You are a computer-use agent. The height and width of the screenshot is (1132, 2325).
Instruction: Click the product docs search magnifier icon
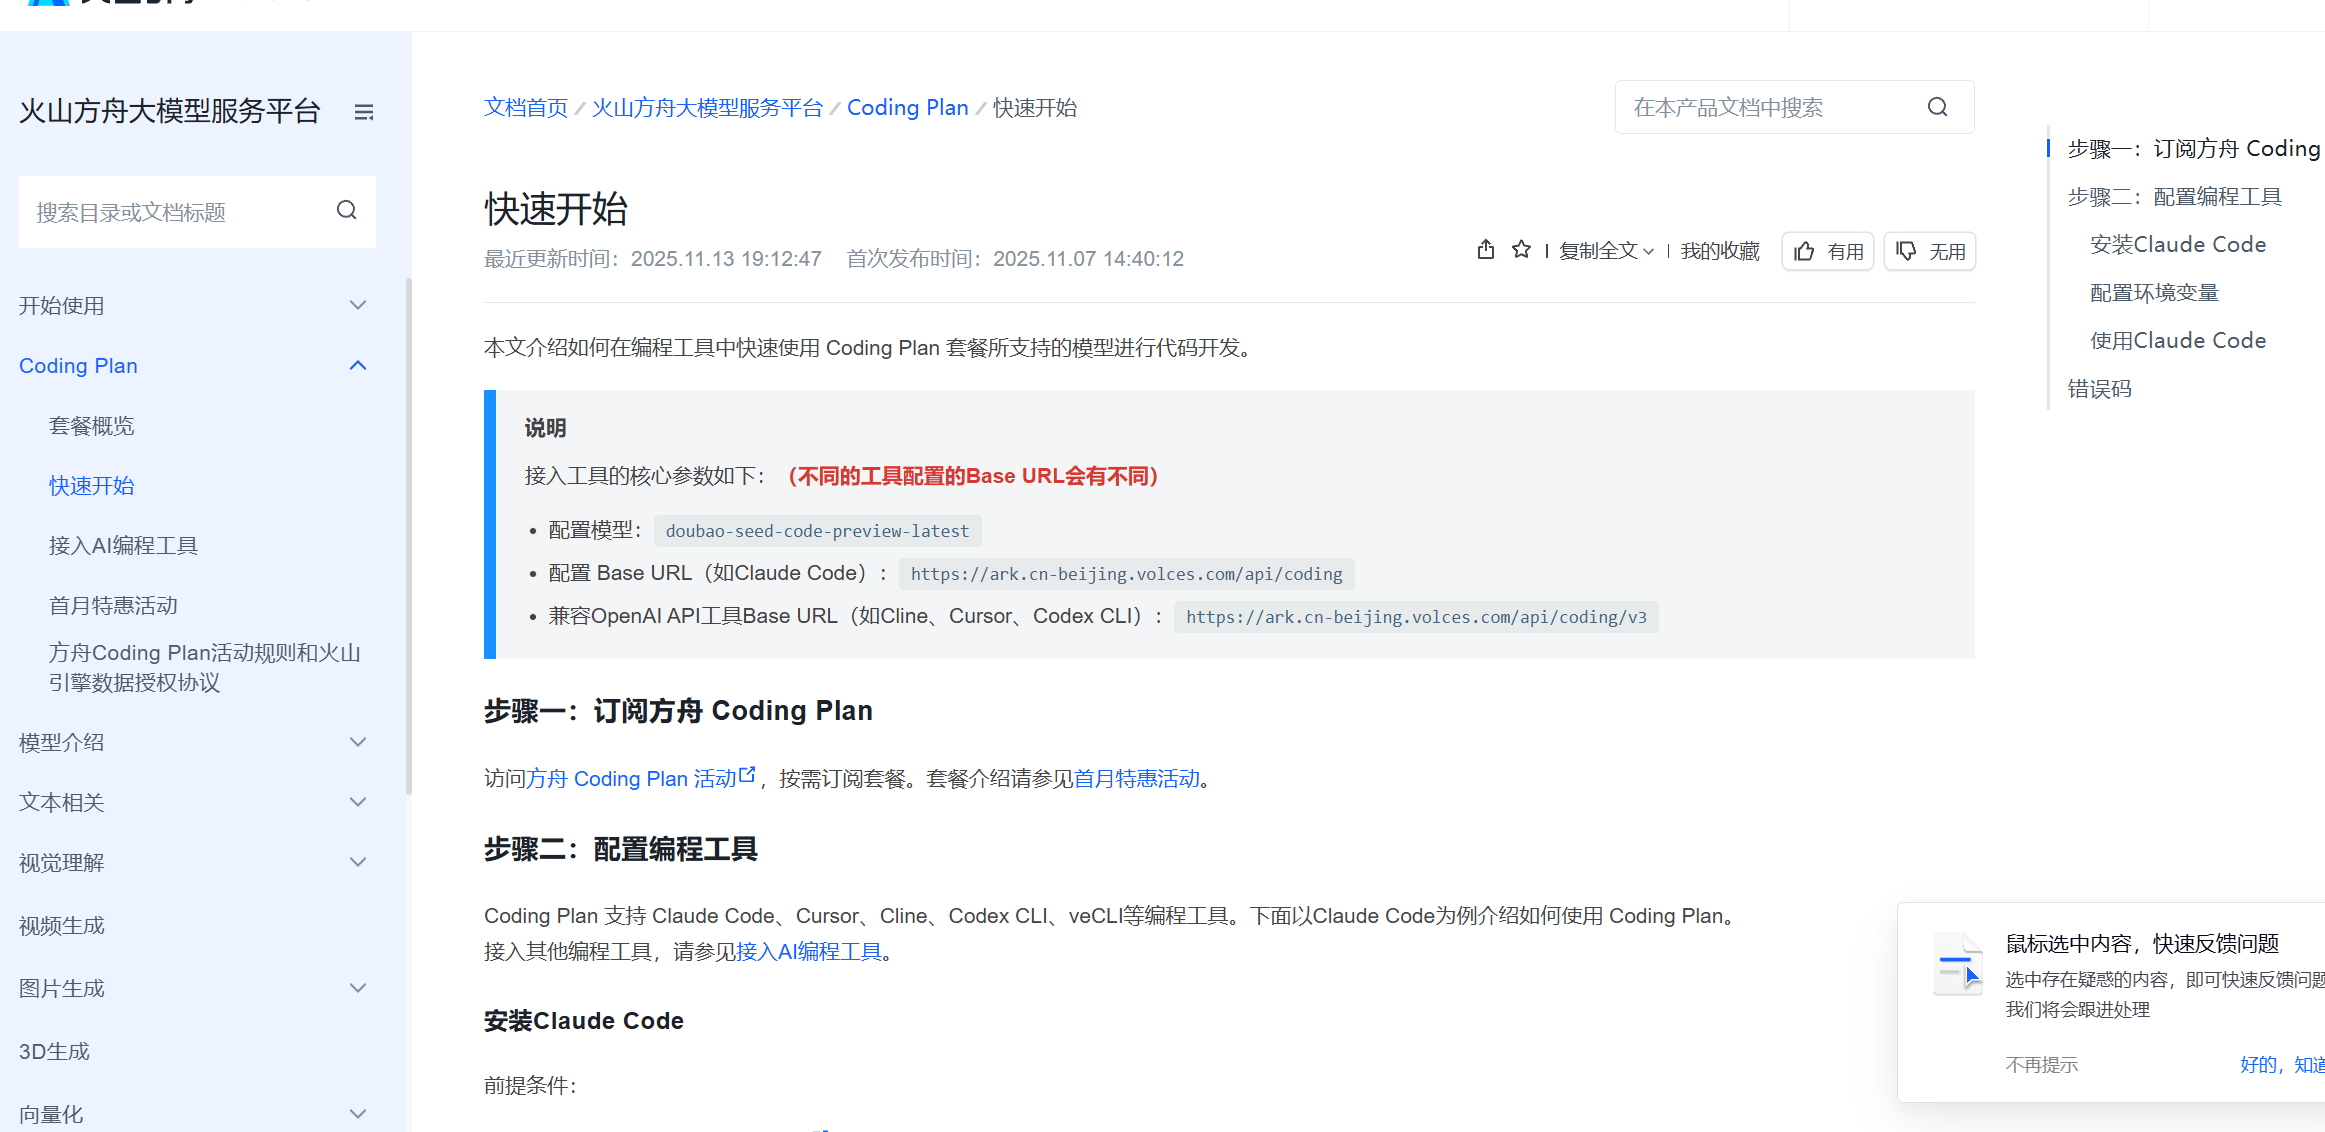tap(1938, 107)
